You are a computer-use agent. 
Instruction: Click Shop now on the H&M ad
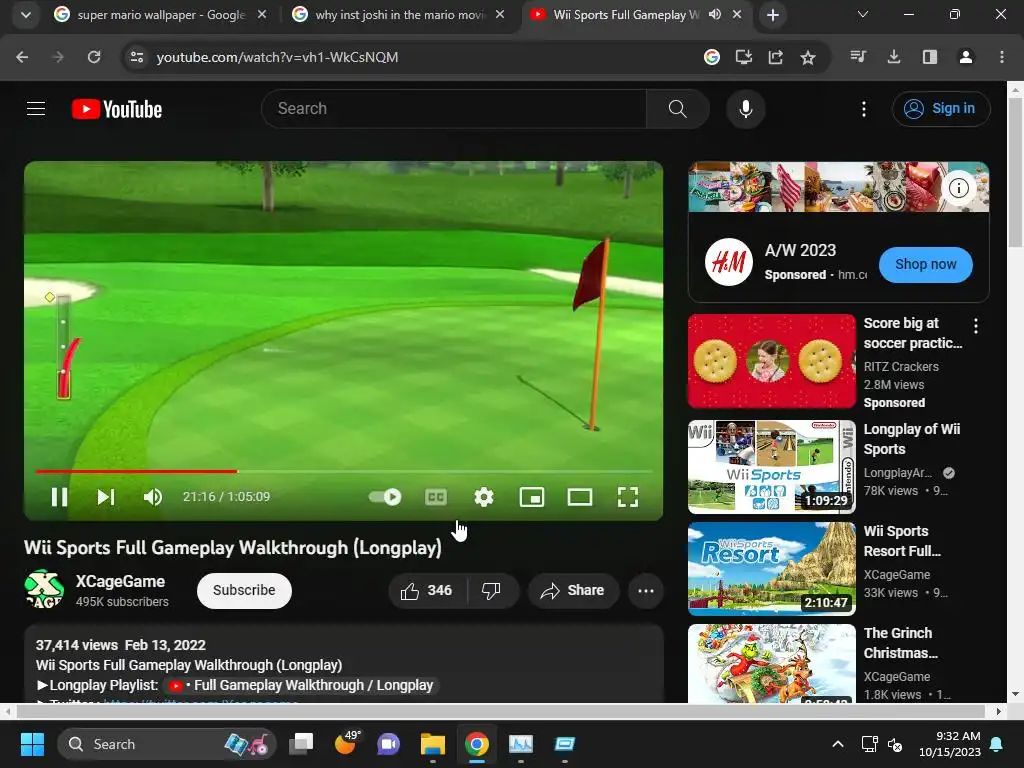pyautogui.click(x=925, y=264)
